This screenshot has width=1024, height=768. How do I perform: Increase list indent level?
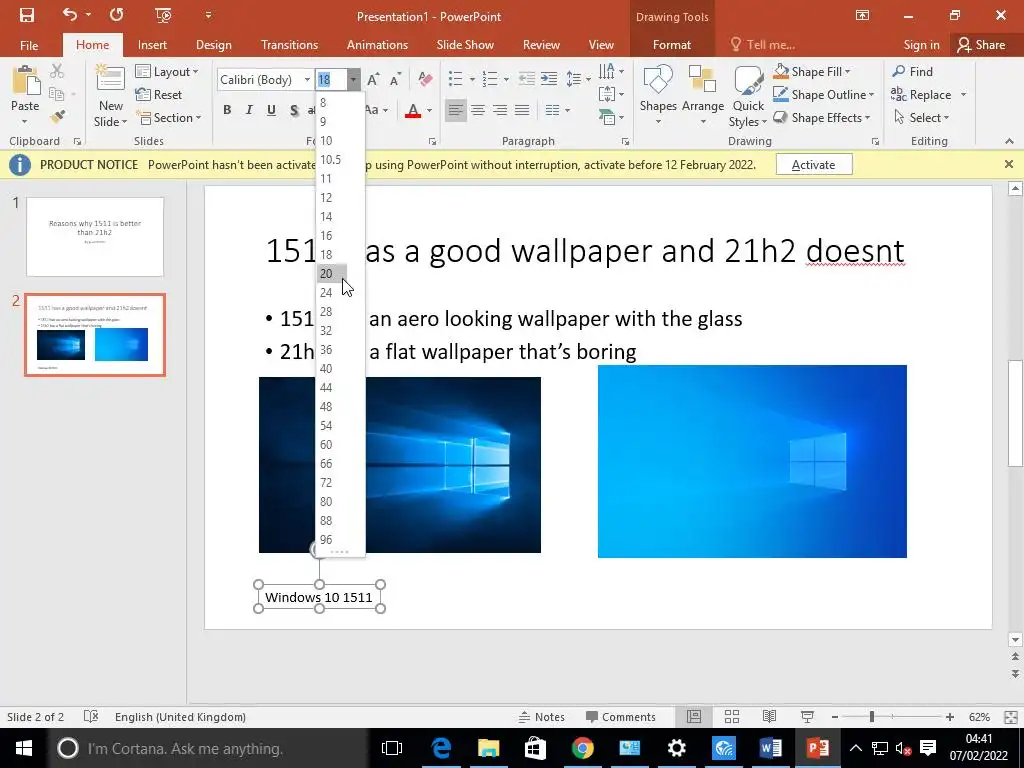(549, 79)
